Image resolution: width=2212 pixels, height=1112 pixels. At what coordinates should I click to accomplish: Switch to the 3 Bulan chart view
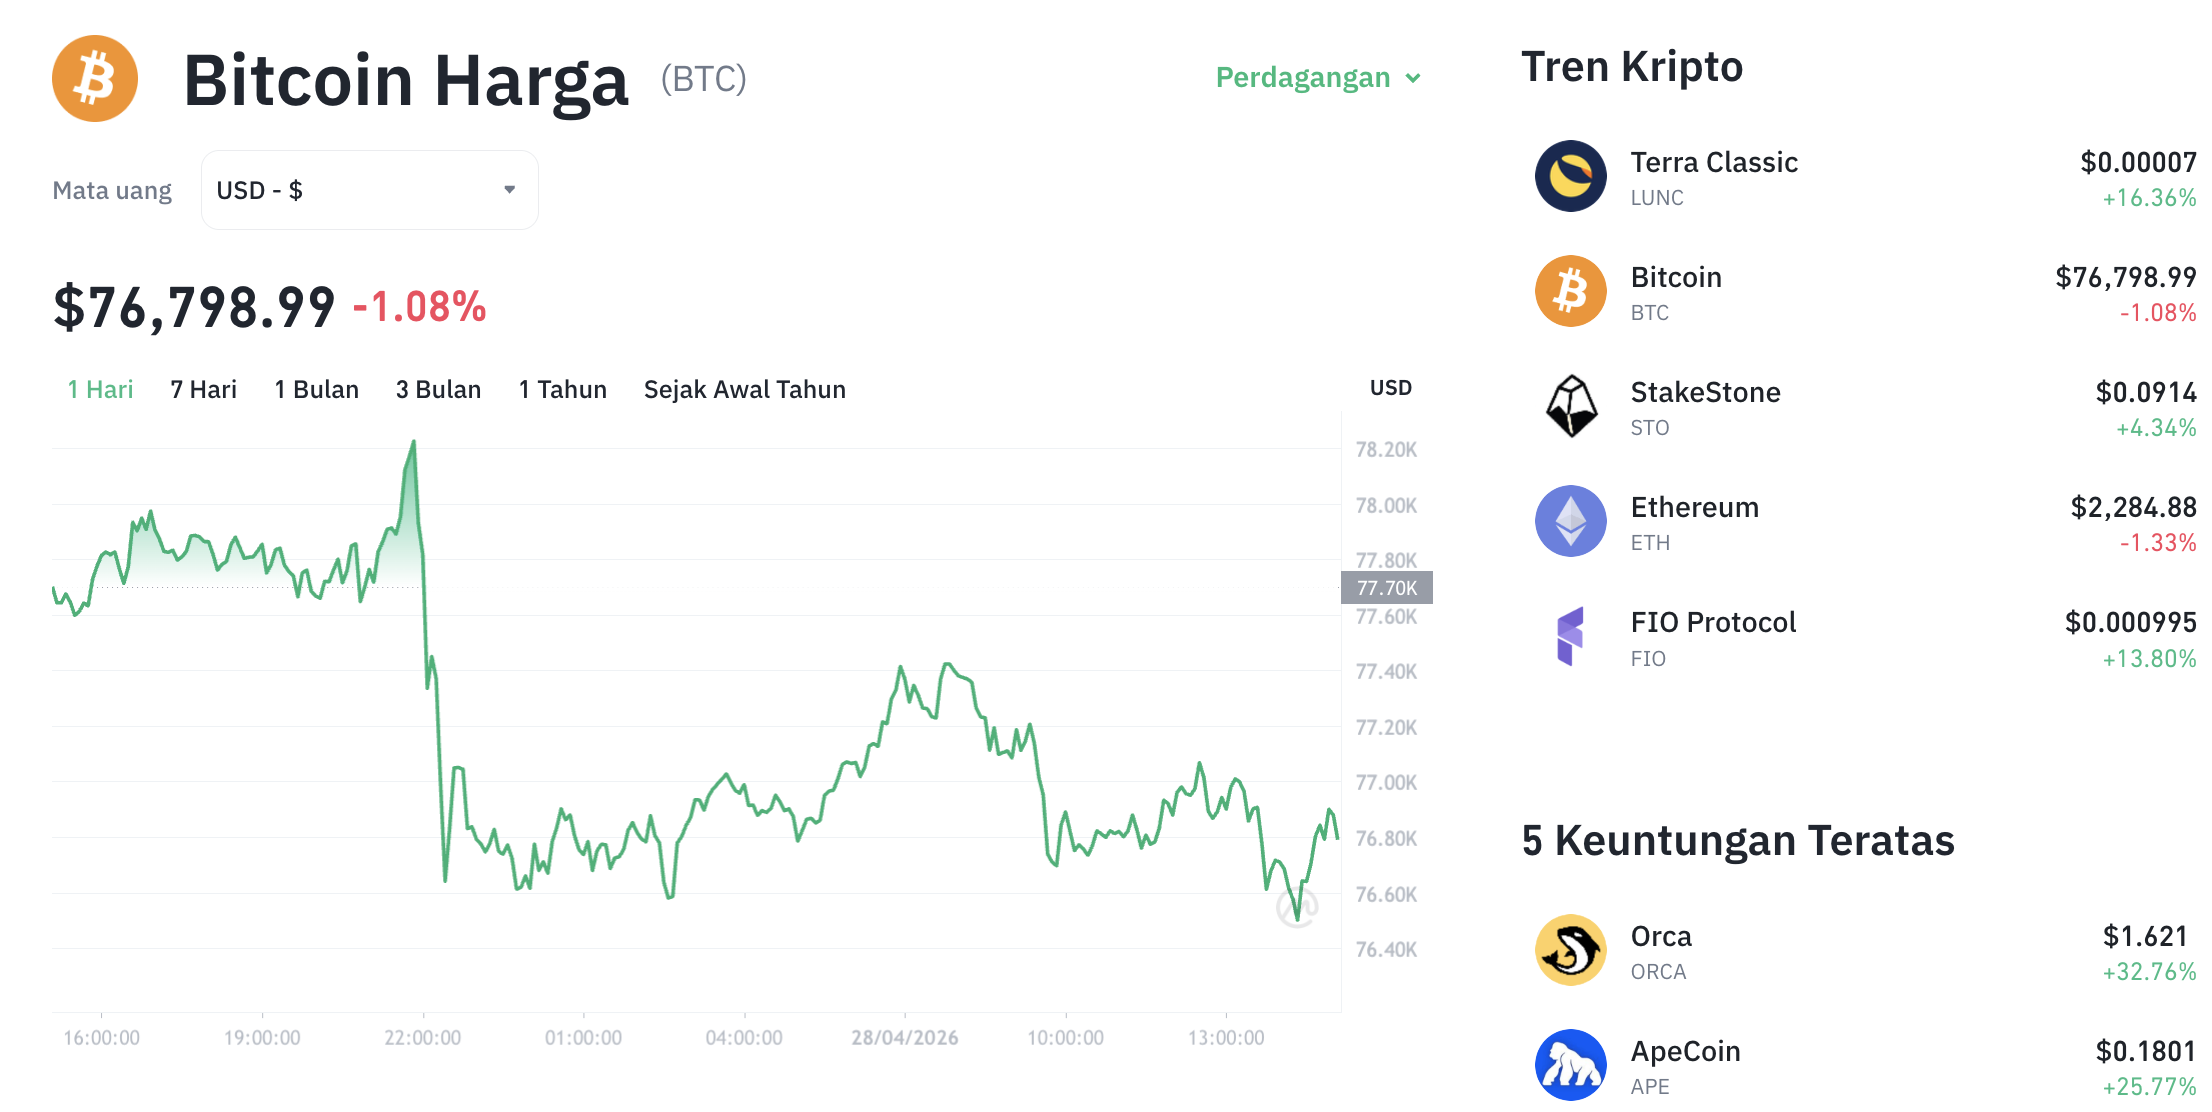tap(437, 389)
